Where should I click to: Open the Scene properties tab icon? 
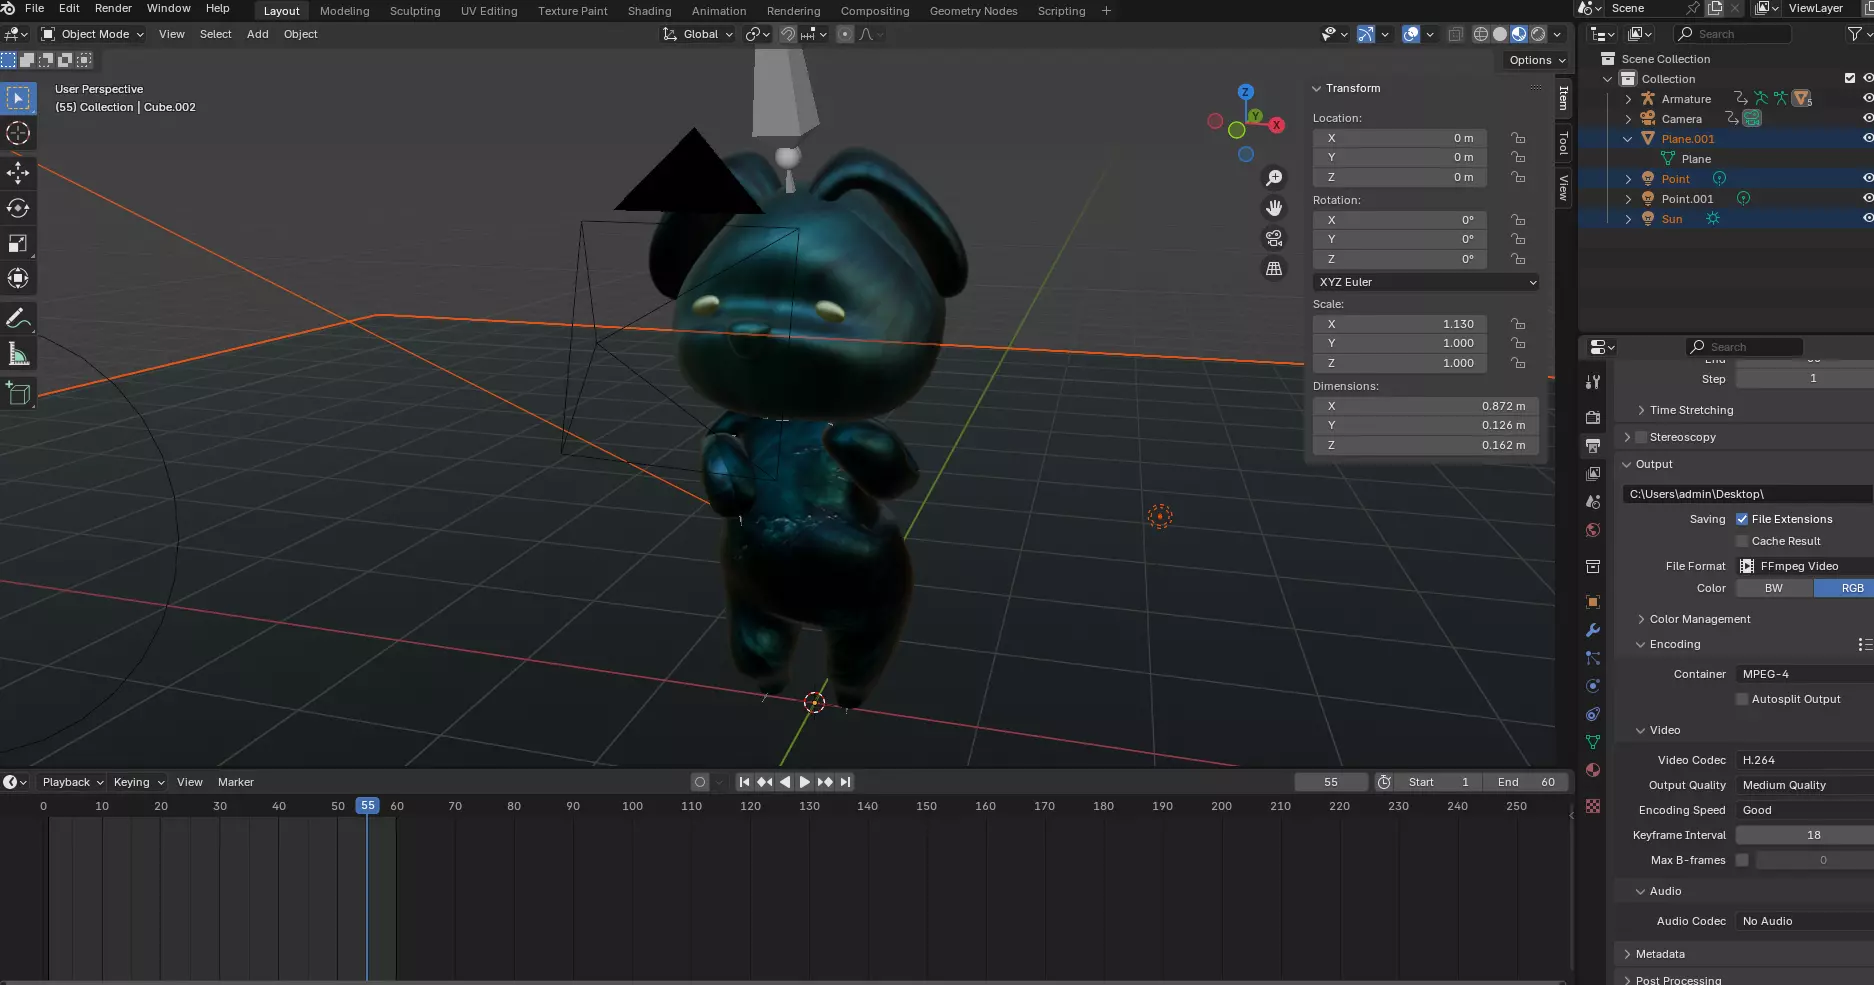click(1593, 502)
